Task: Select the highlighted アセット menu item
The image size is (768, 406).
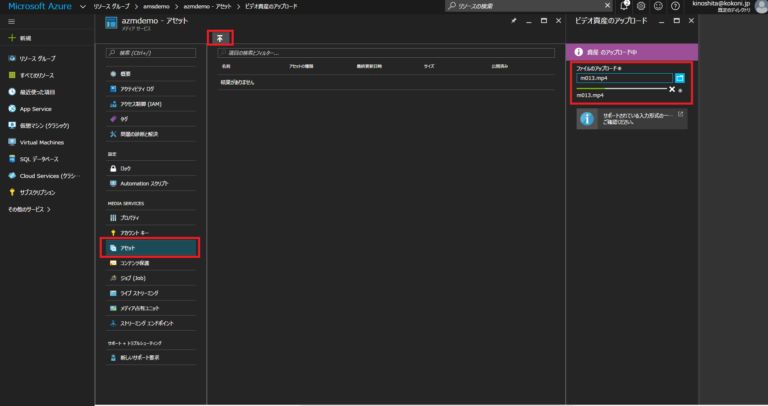Action: tap(151, 248)
